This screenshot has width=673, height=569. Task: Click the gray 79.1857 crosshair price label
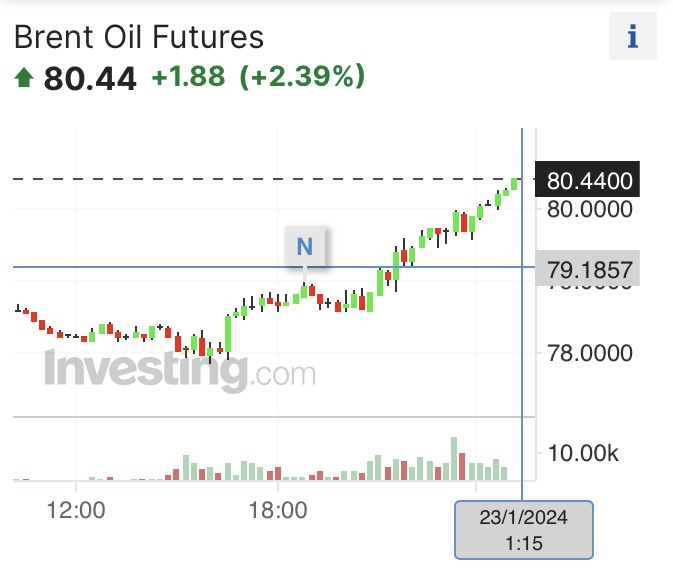[x=590, y=270]
